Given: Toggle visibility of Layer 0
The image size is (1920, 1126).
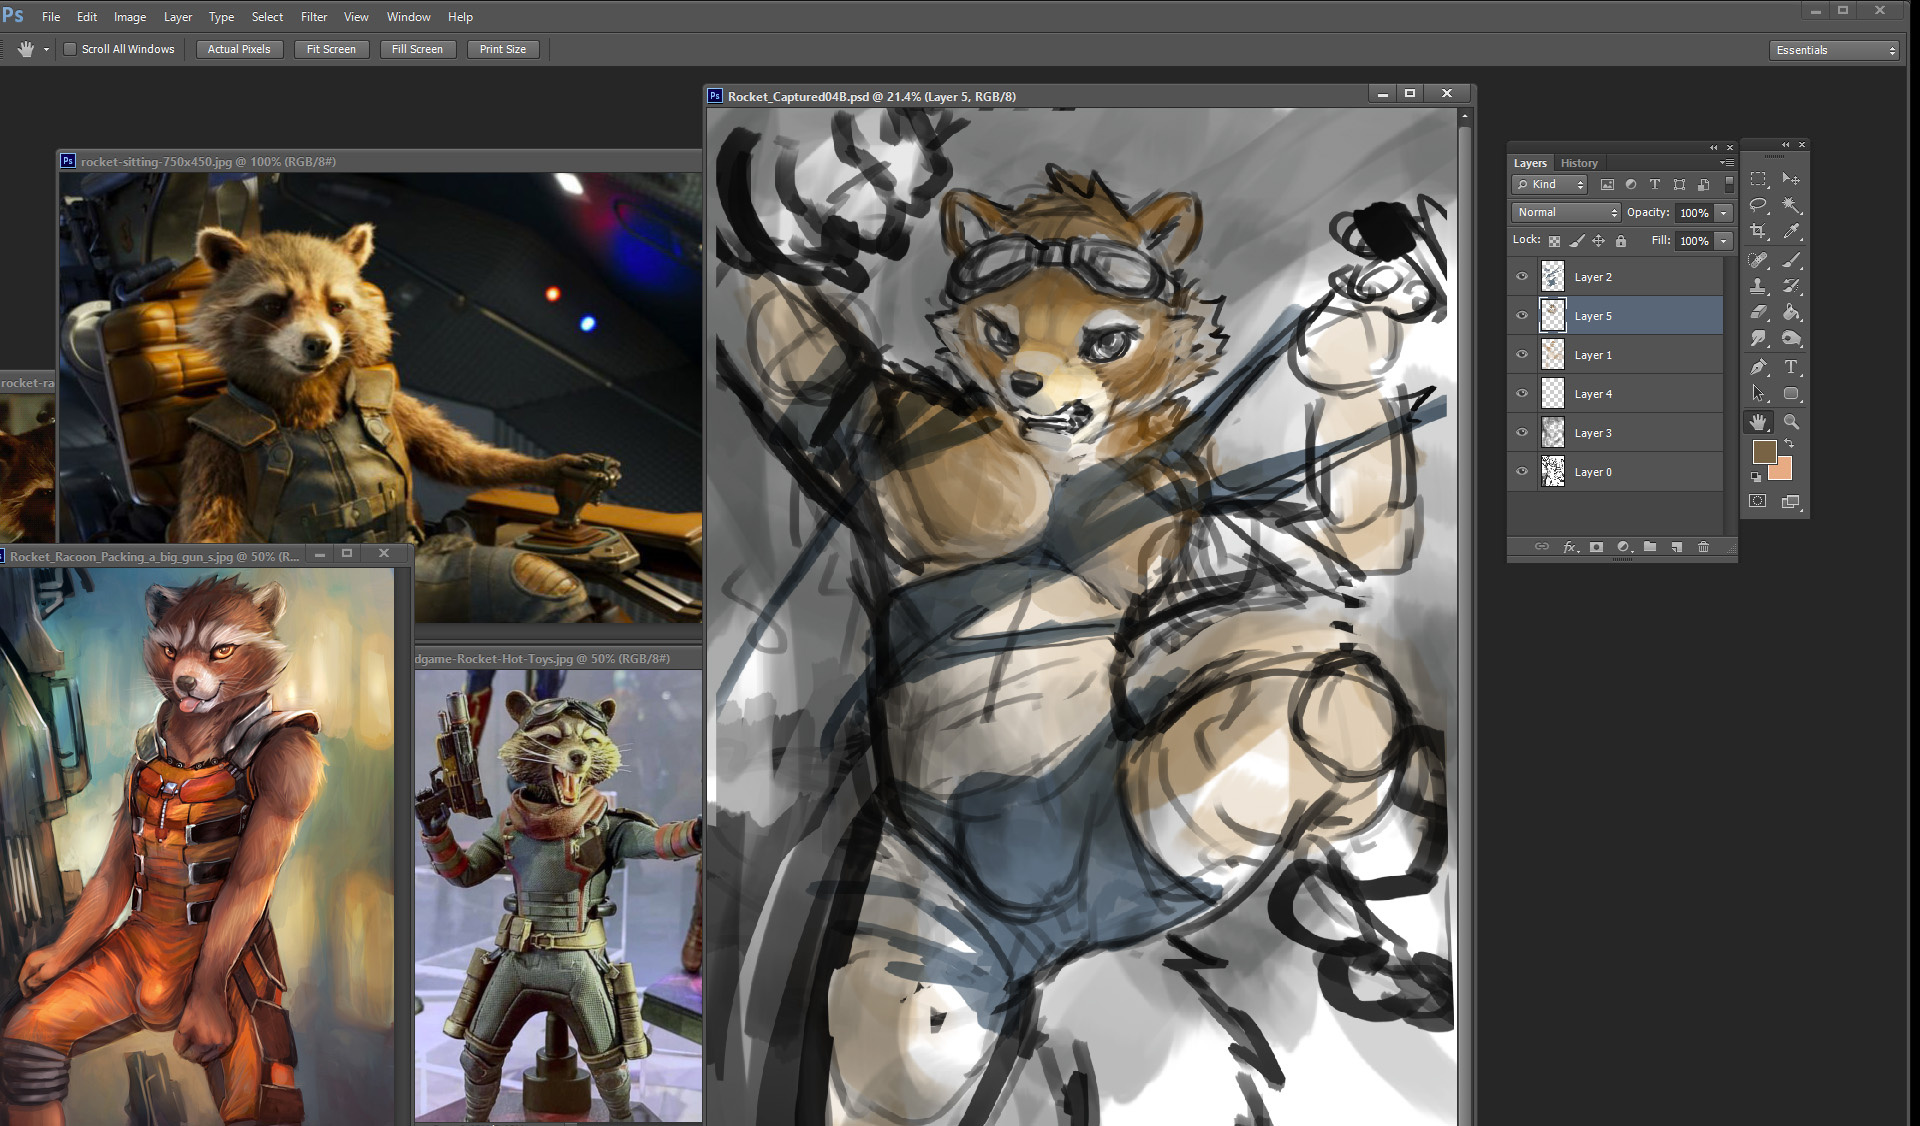Looking at the screenshot, I should coord(1522,472).
